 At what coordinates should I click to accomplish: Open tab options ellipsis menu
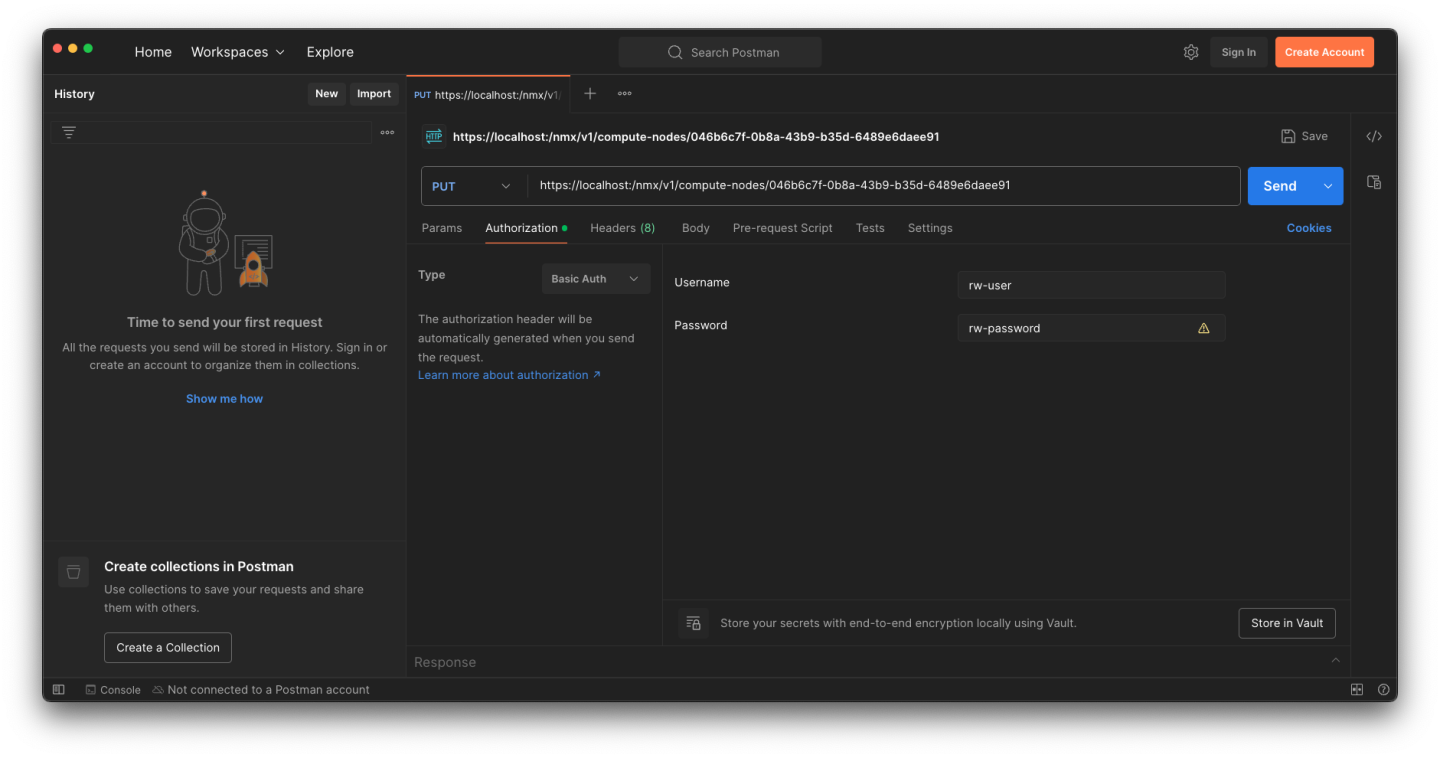tap(624, 93)
